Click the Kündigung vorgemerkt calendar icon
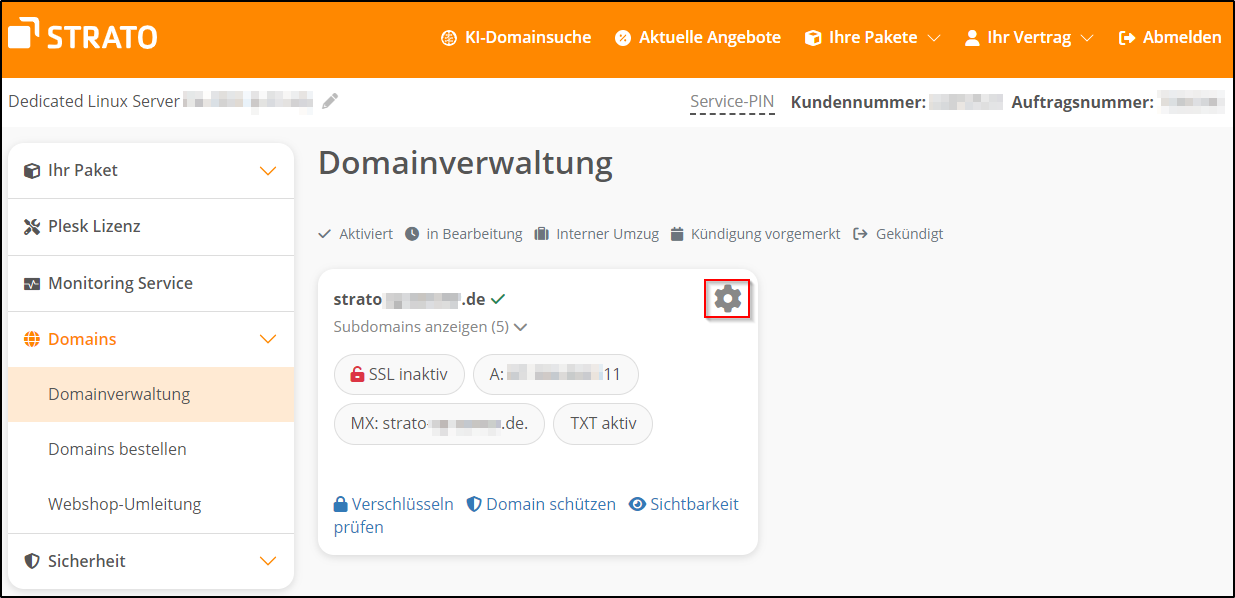The height and width of the screenshot is (598, 1235). tap(677, 234)
